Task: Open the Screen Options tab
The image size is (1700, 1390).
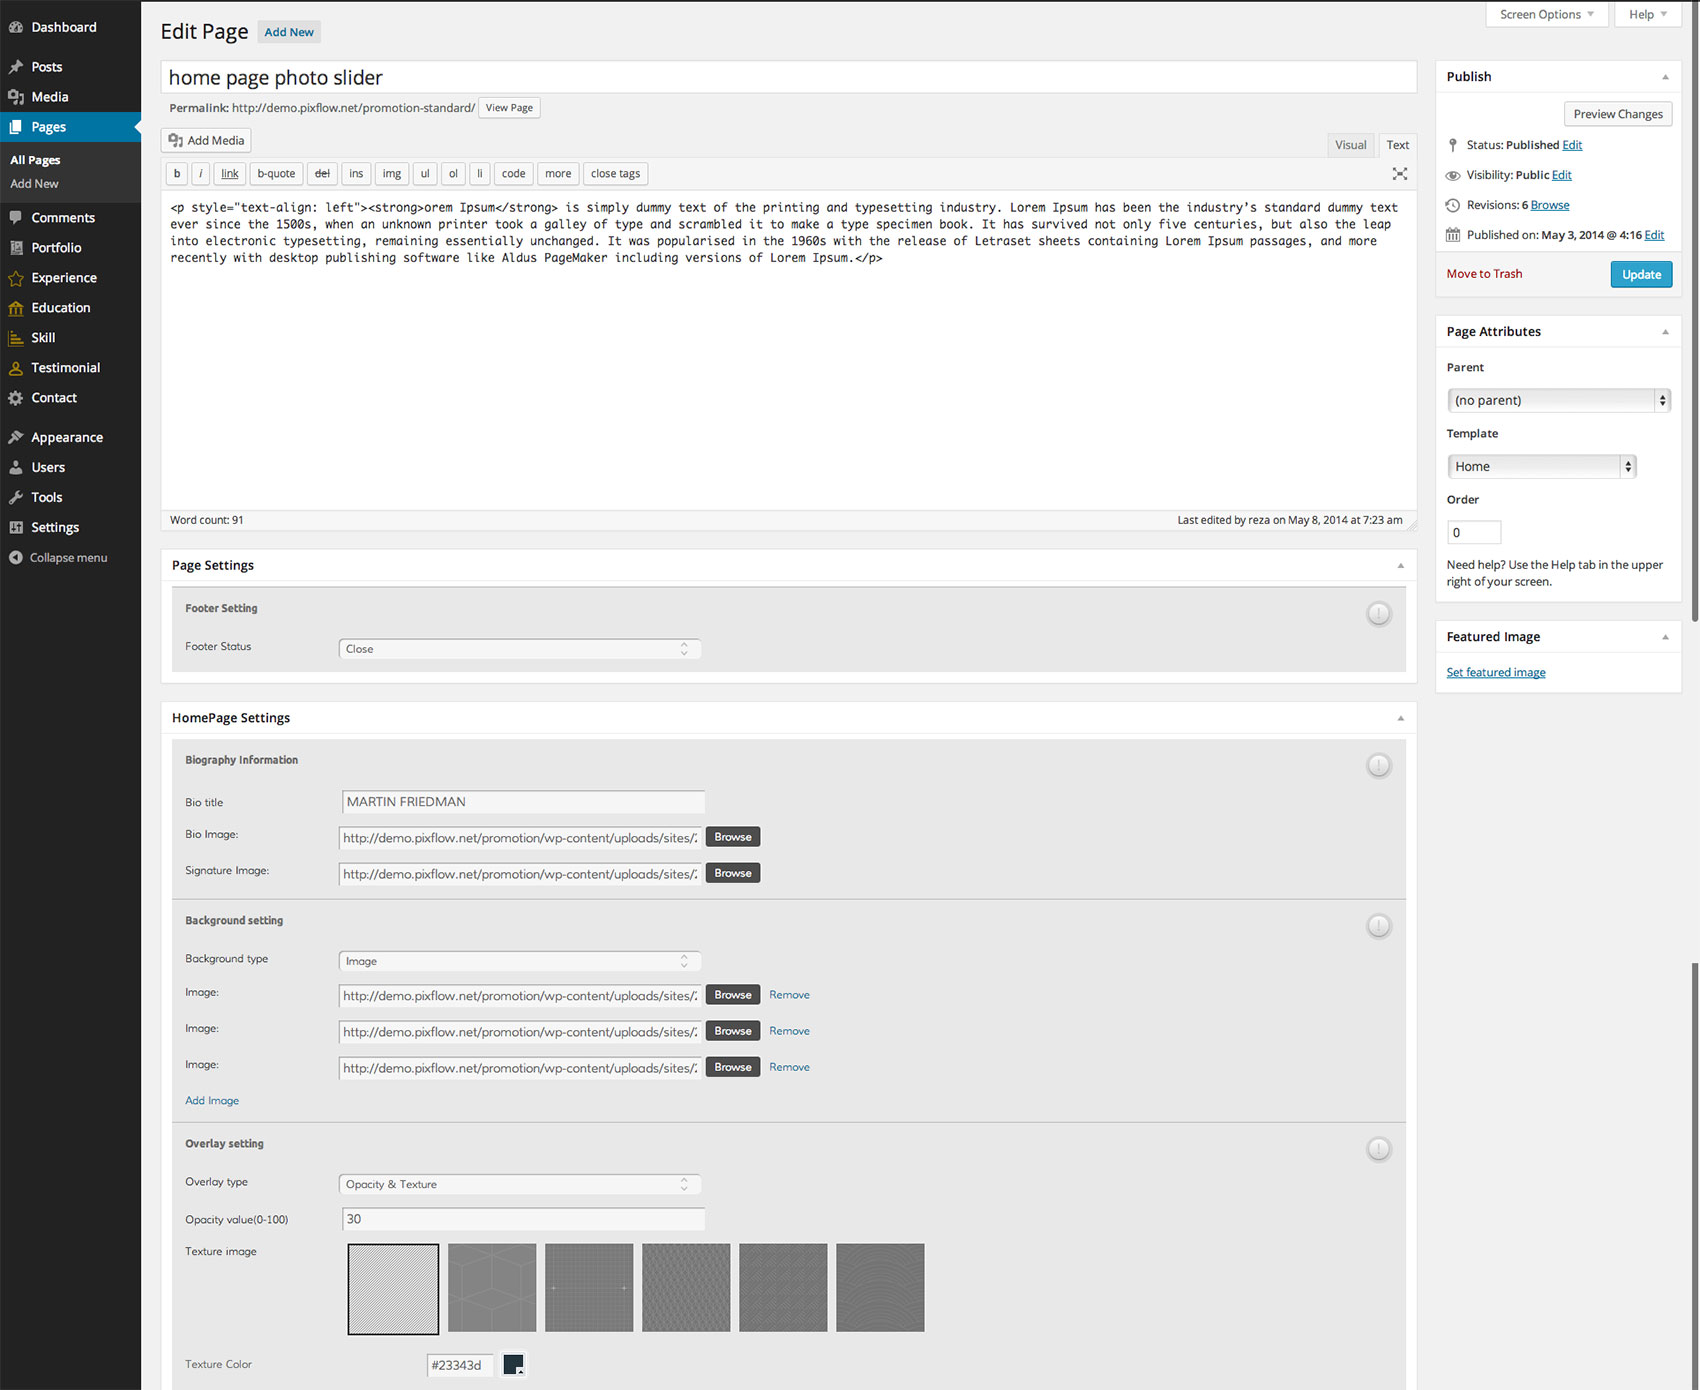Action: point(1546,15)
